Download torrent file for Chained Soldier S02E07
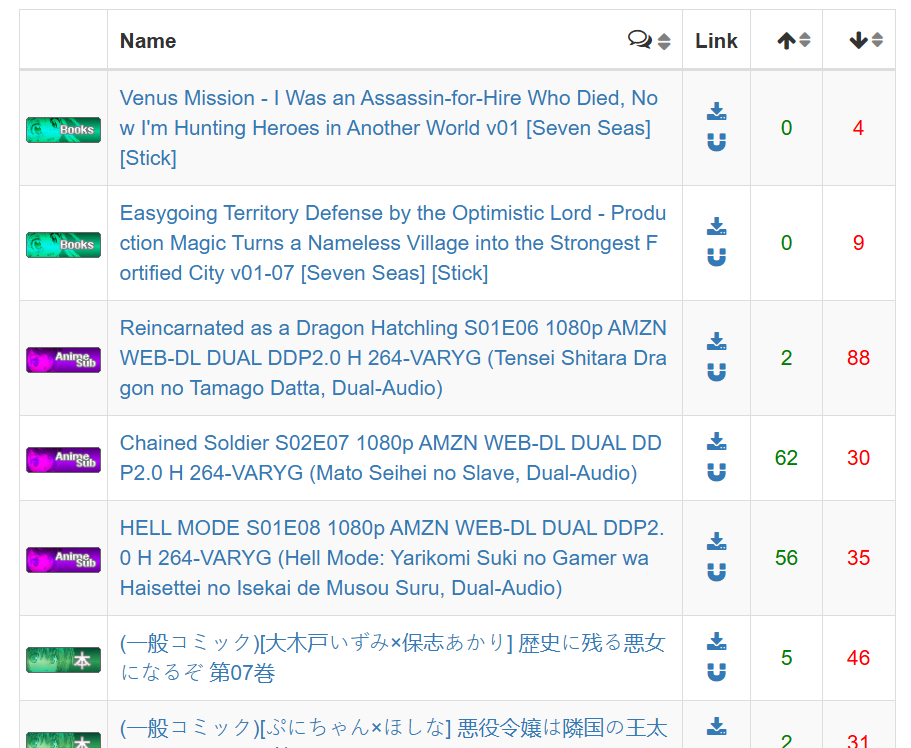Screen dimensions: 911x748 pyautogui.click(x=716, y=442)
